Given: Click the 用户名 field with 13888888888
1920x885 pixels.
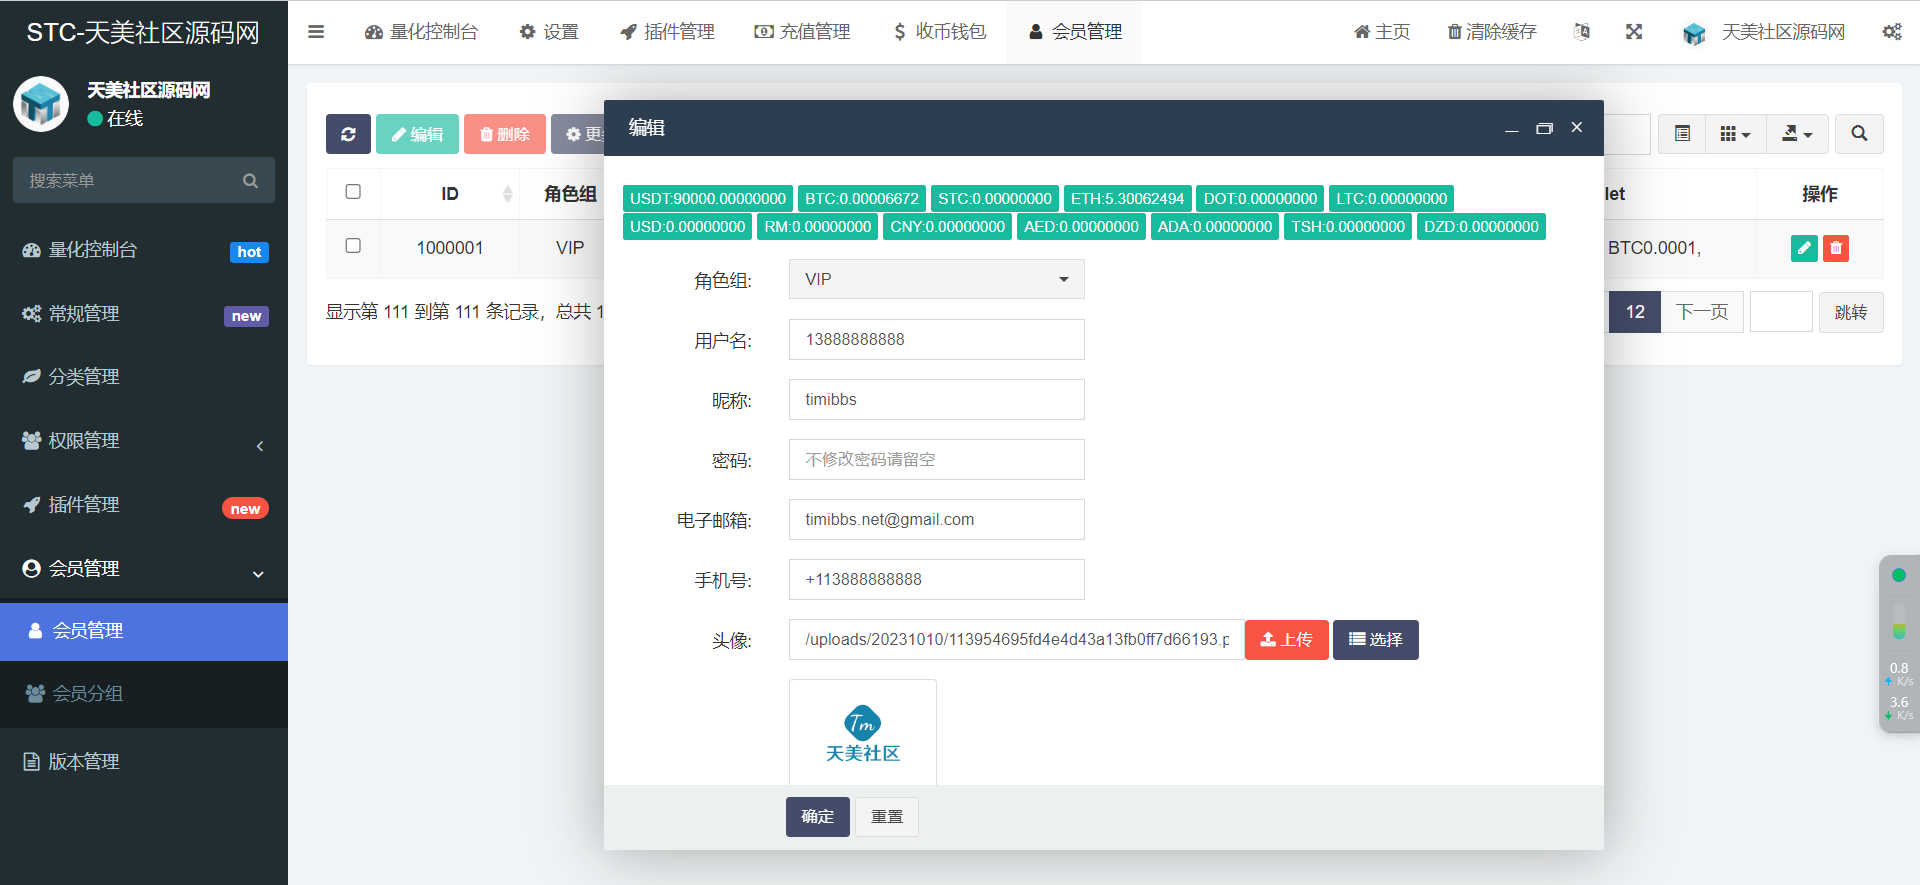Looking at the screenshot, I should tap(937, 339).
